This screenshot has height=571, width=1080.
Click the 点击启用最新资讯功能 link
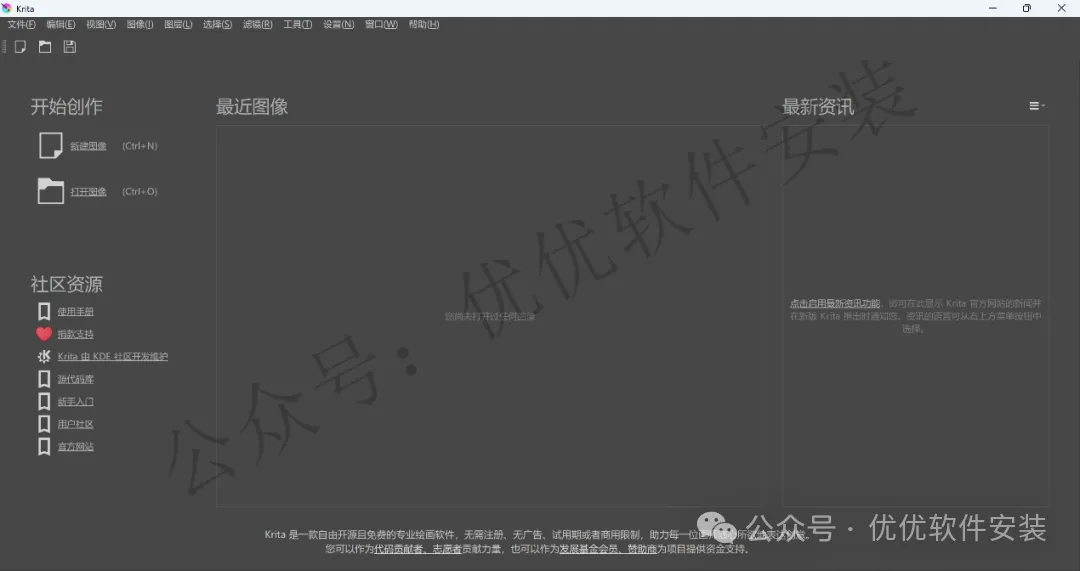click(x=835, y=303)
